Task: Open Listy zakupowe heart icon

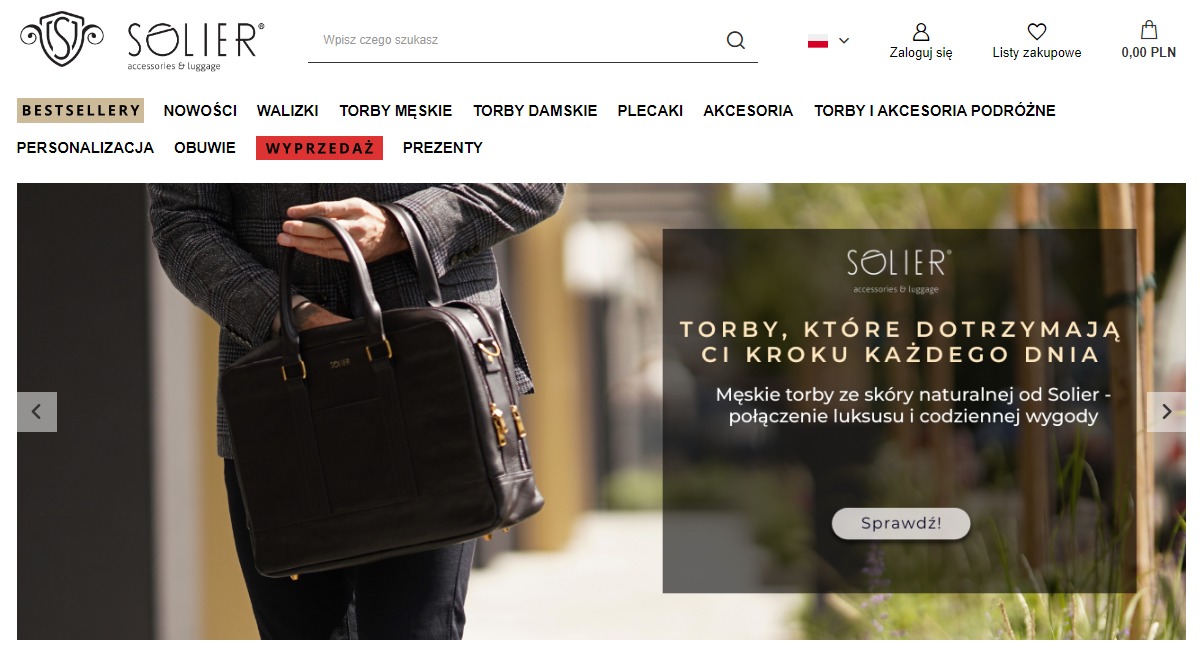Action: coord(1037,32)
